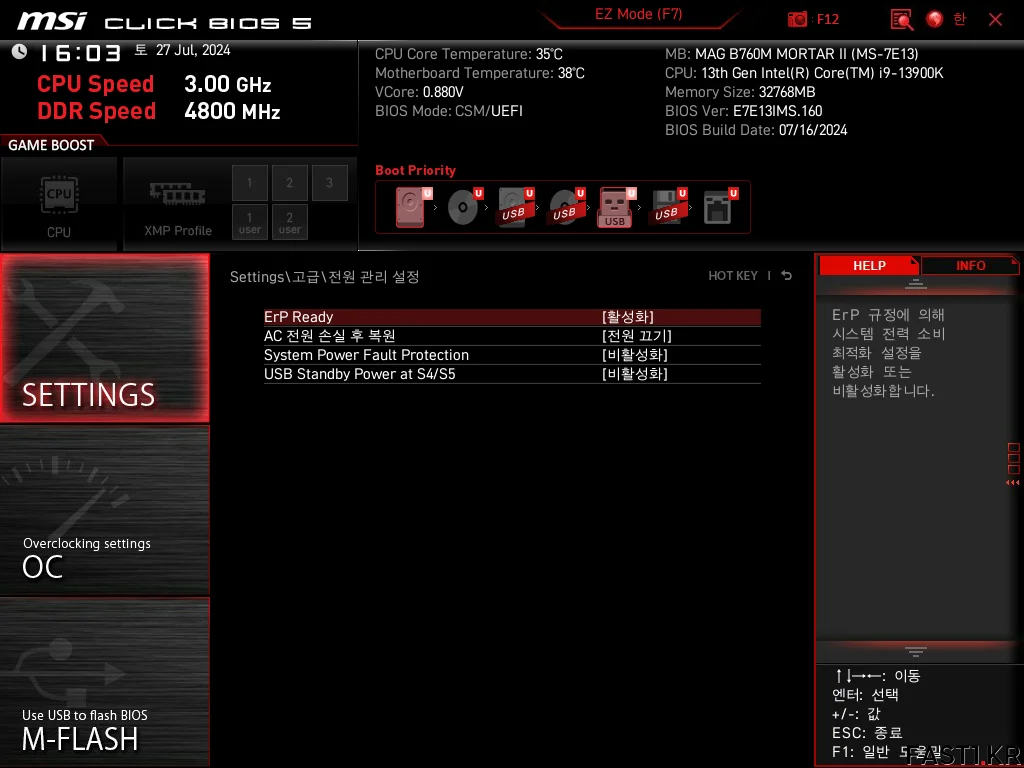The width and height of the screenshot is (1024, 768).
Task: Click the Korean 한 language label
Action: coord(959,19)
